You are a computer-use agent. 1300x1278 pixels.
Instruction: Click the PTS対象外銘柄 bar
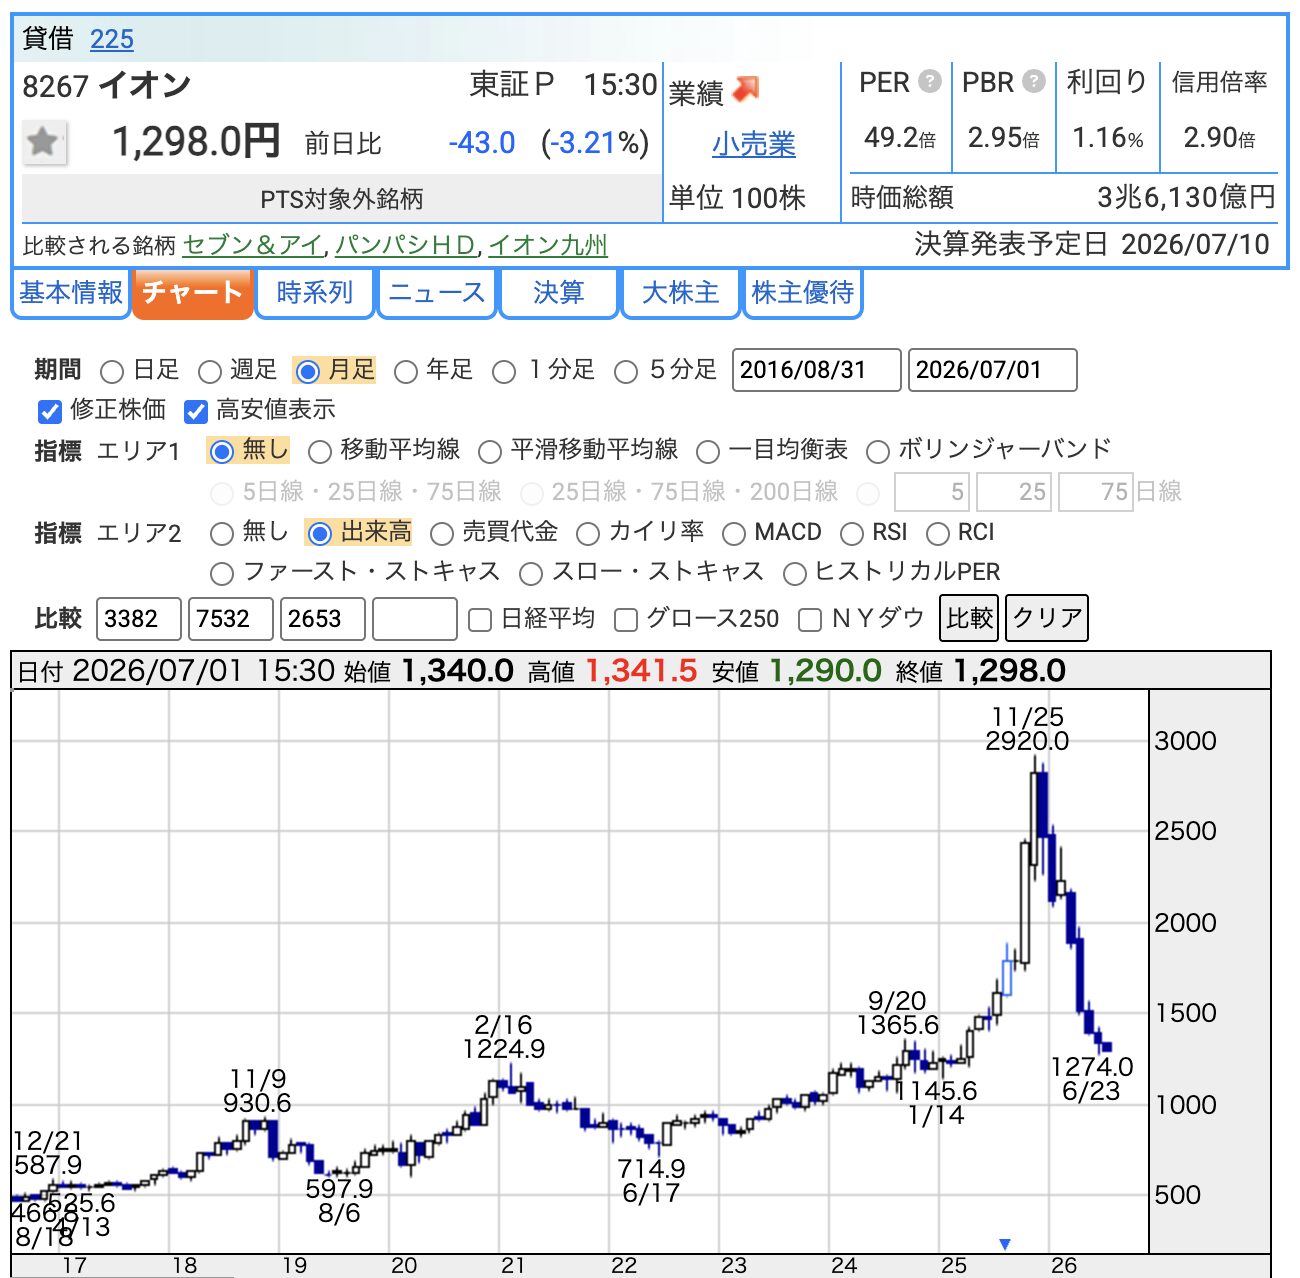[341, 199]
